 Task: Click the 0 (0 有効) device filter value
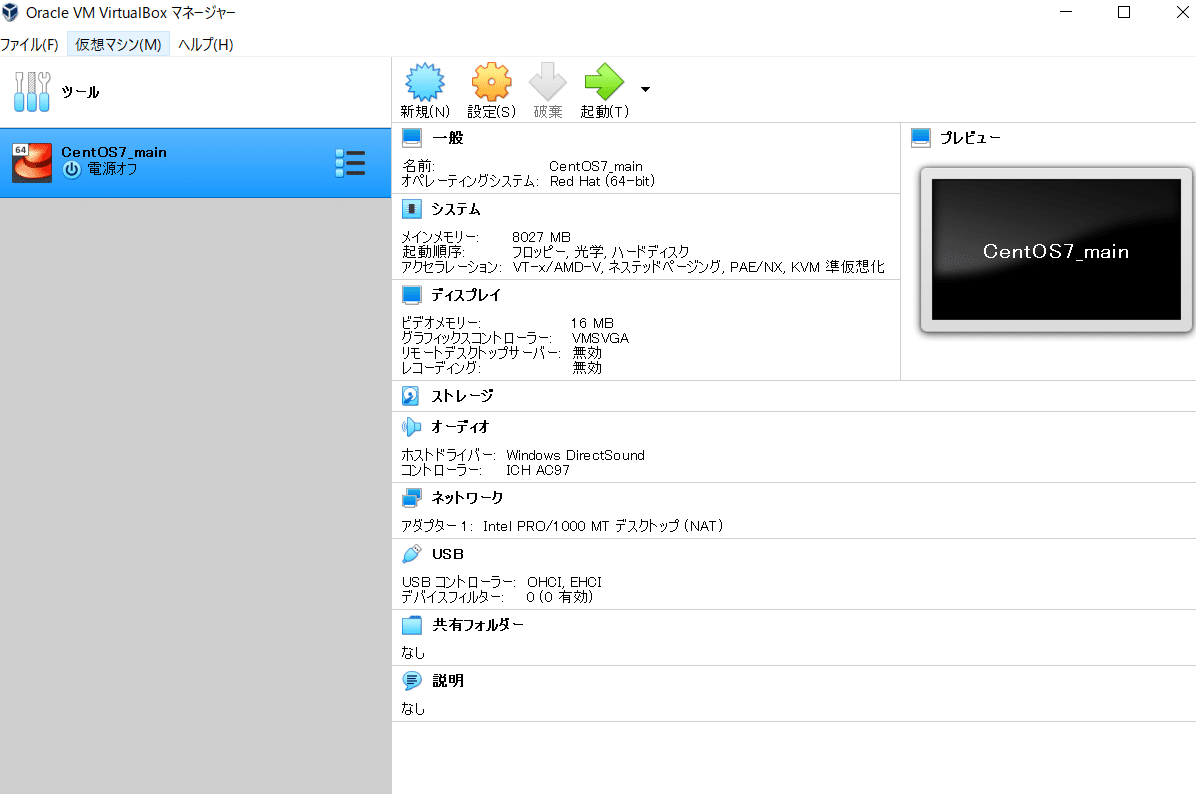[559, 597]
